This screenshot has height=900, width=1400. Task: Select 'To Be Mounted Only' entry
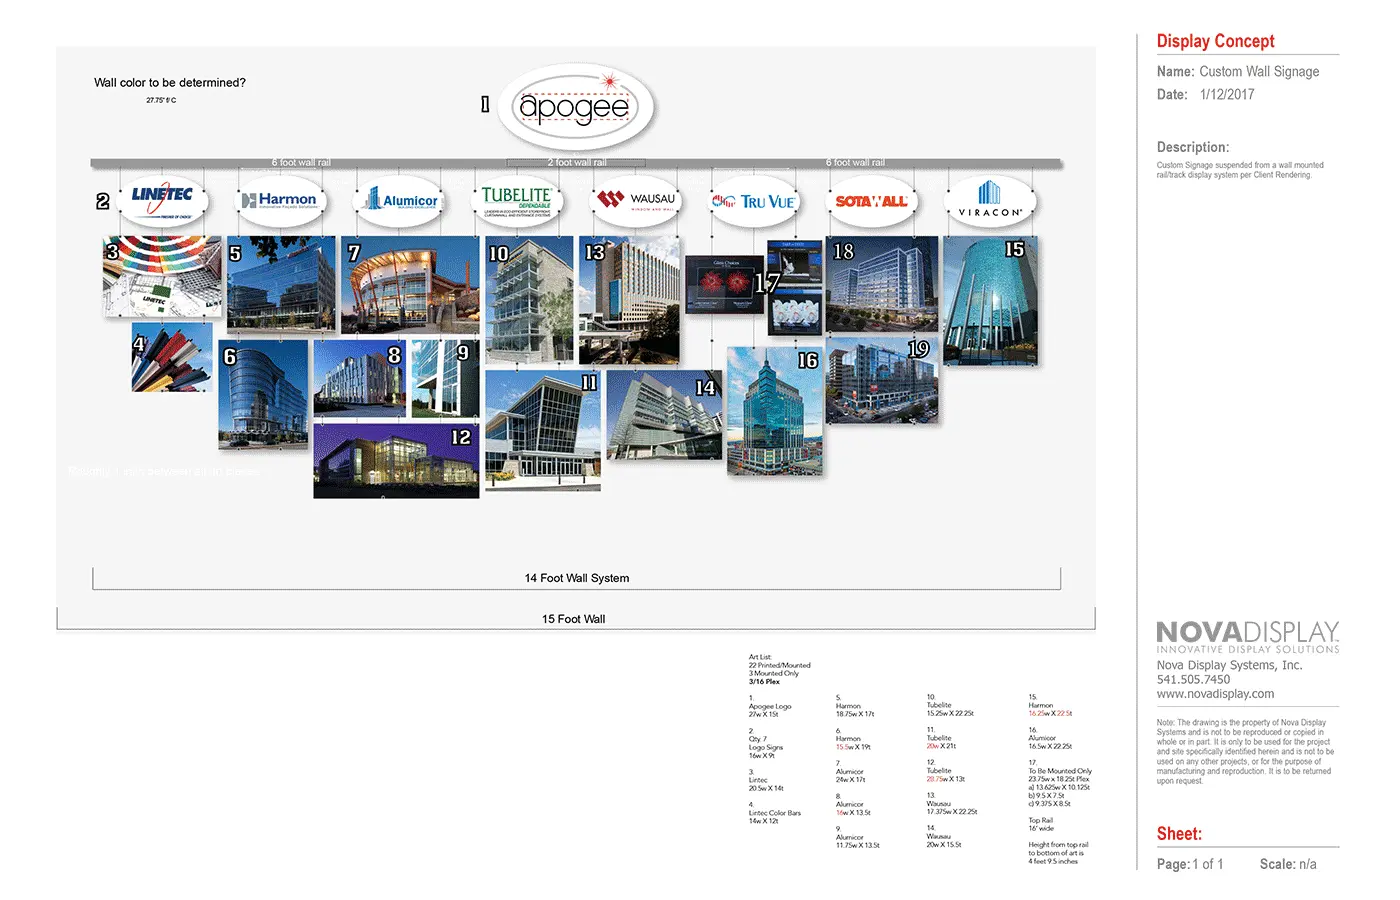pos(1060,771)
